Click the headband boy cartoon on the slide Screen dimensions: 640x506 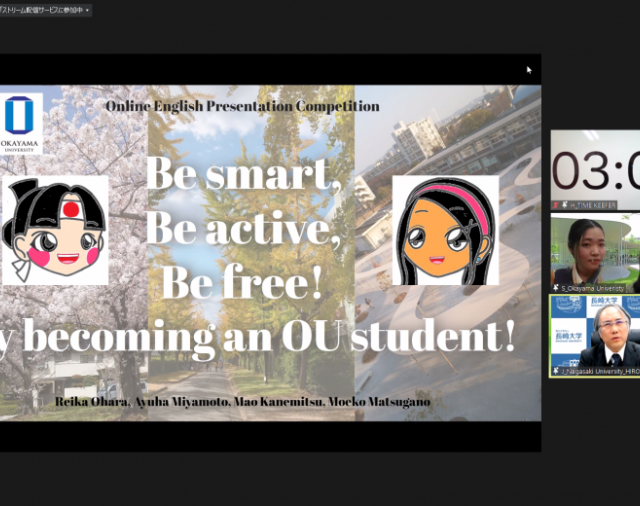tap(54, 230)
